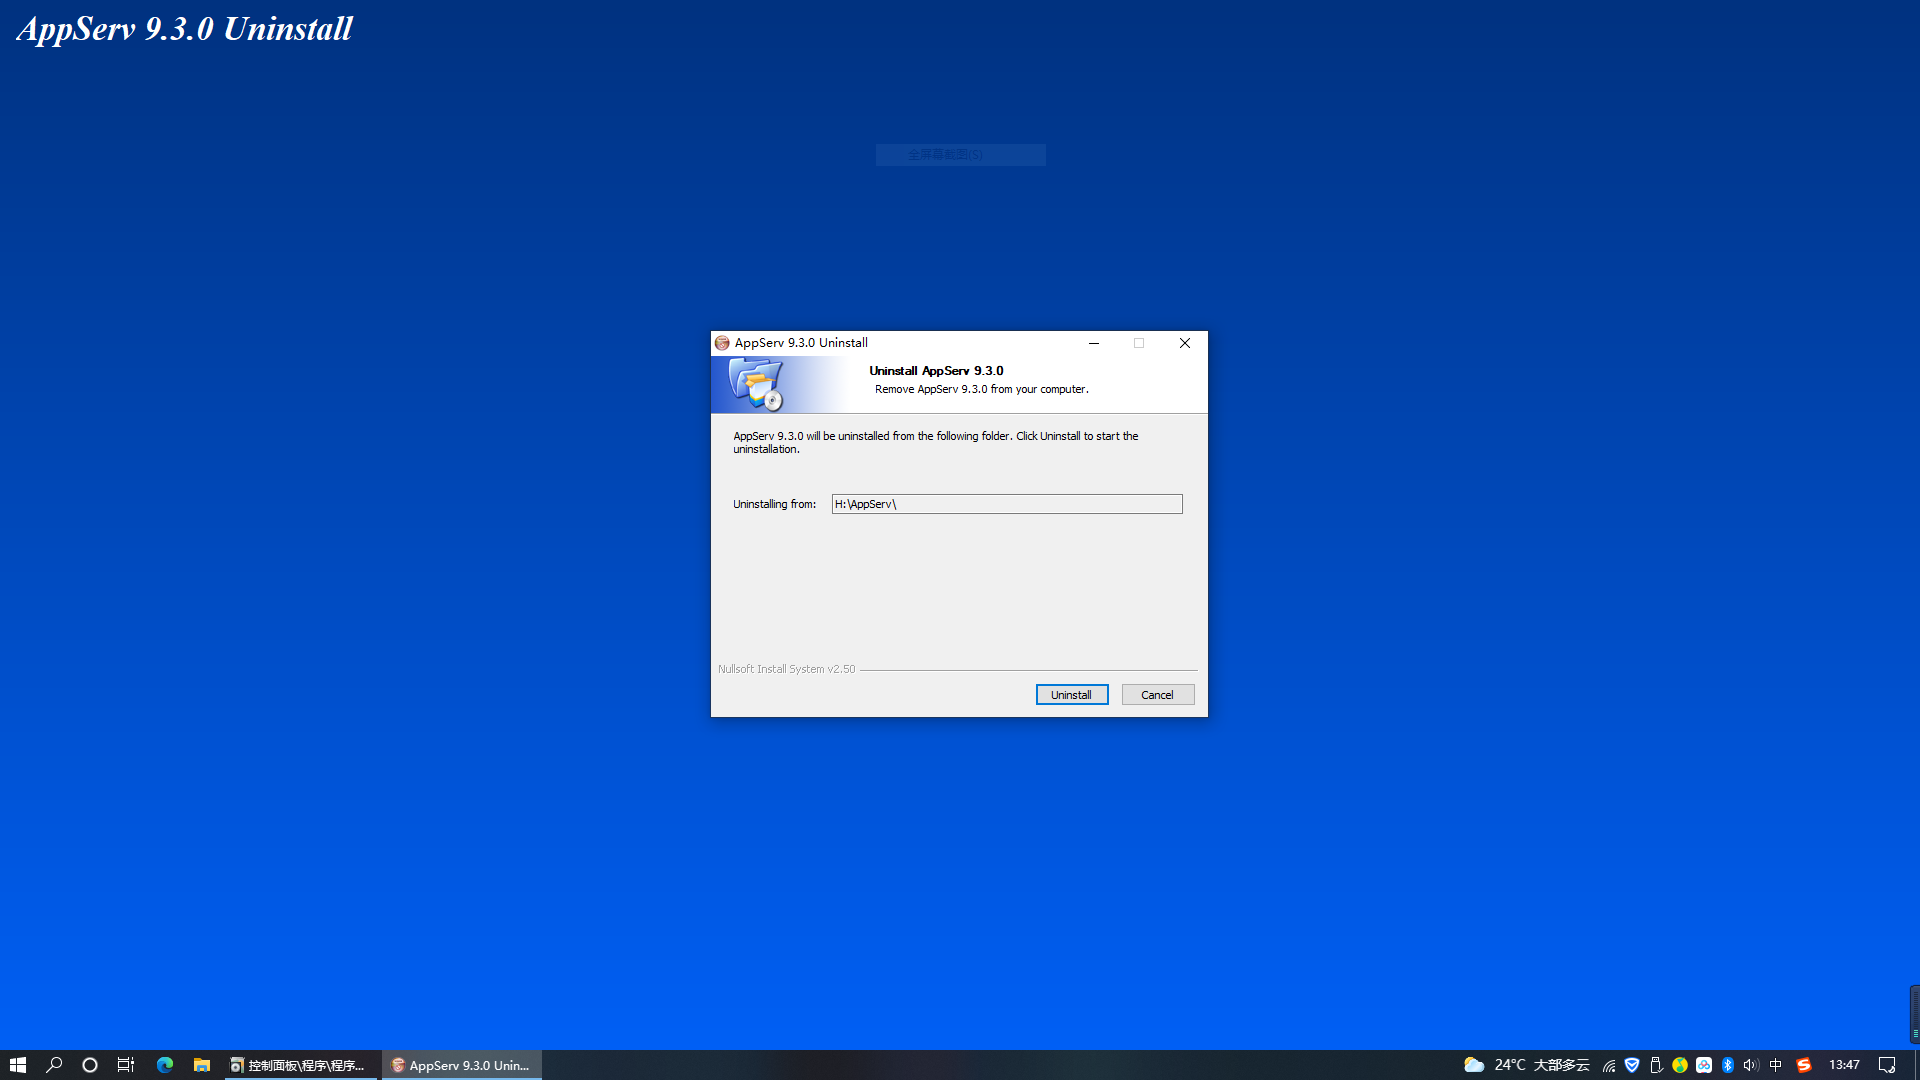Select AppServ 9.3.0 Uninstall taskbar item

coord(461,1065)
